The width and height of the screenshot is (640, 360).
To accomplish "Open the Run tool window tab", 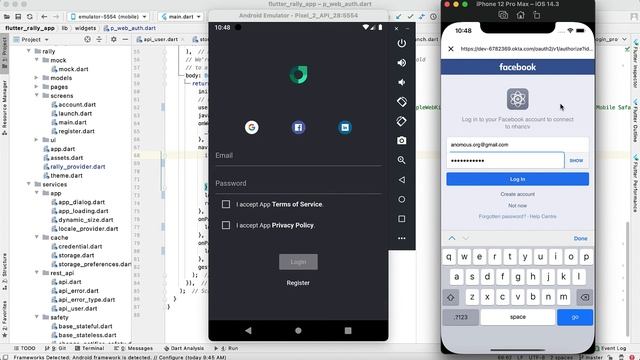I will coord(226,348).
